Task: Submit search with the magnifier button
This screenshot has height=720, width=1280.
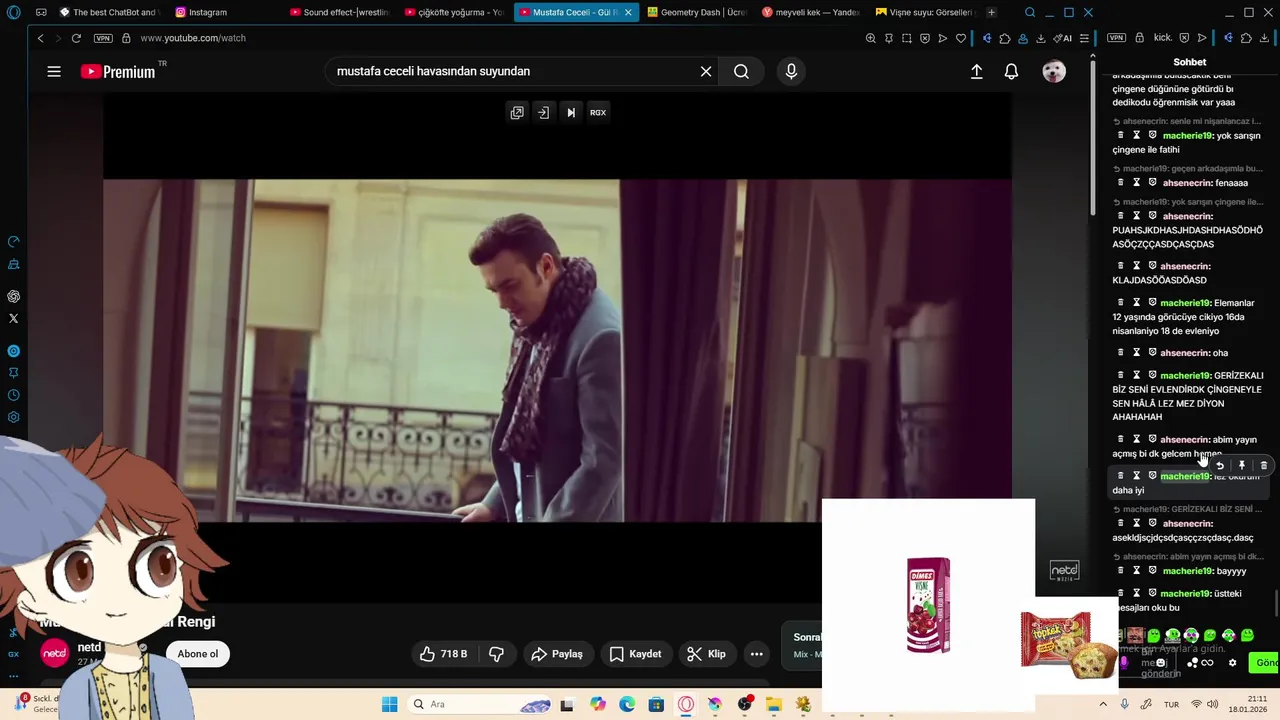Action: pos(741,71)
